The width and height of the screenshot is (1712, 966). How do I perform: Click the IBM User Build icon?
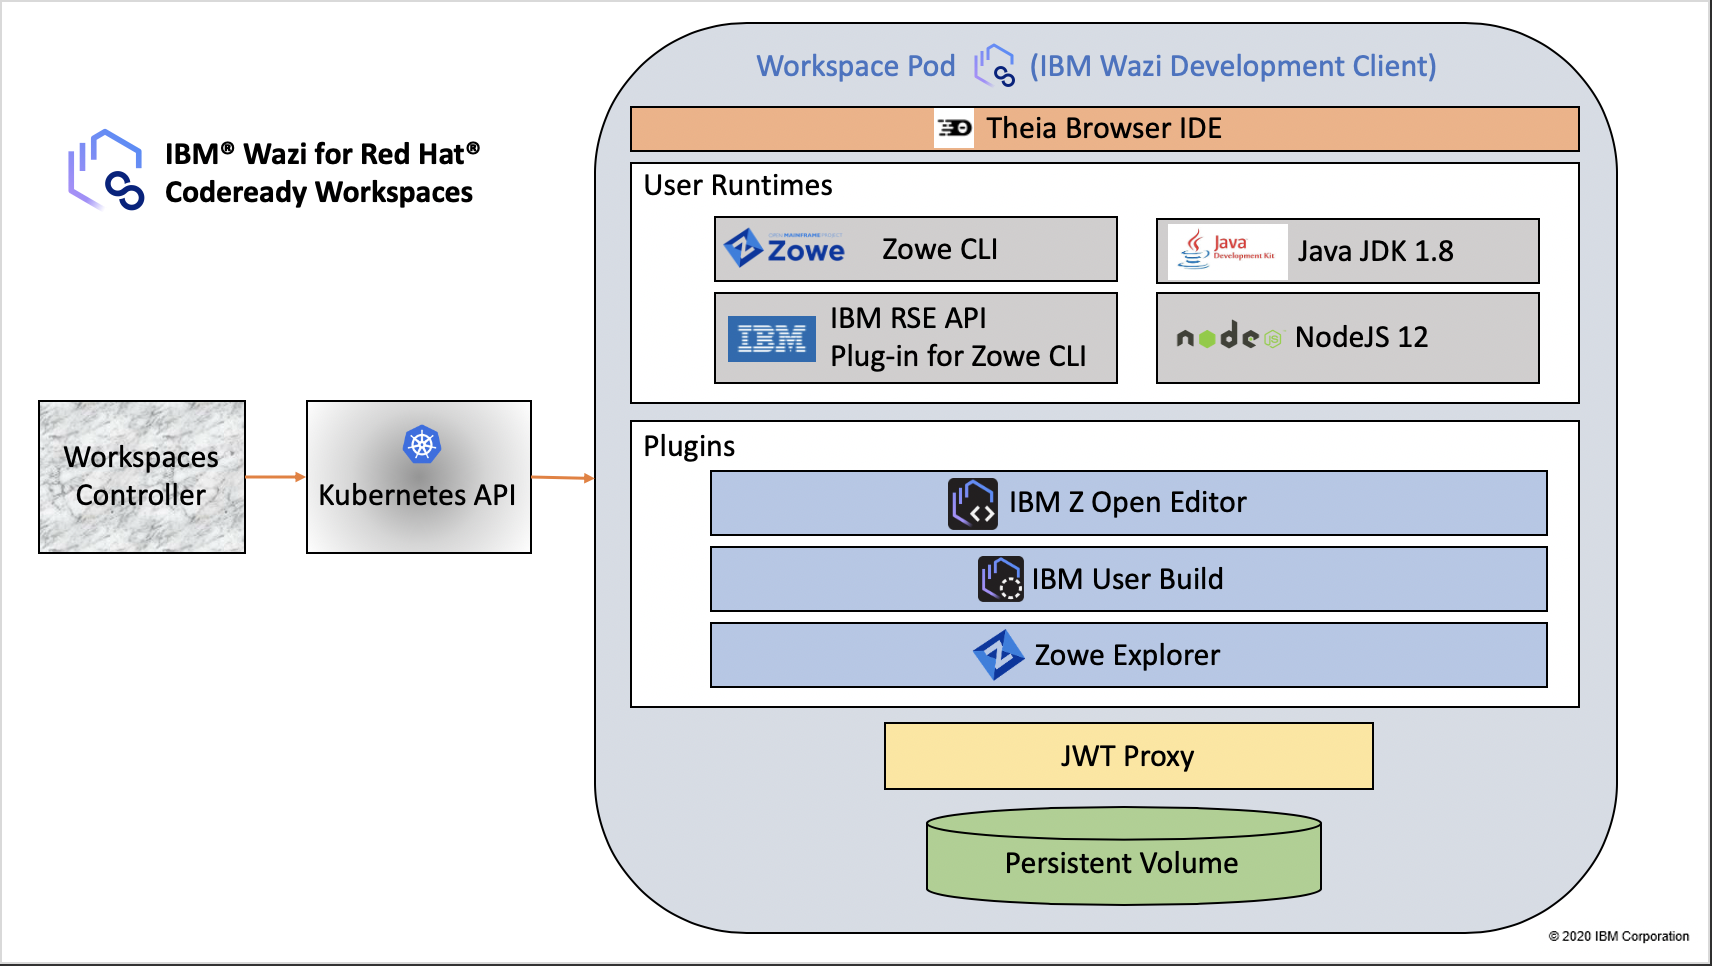(x=1001, y=579)
